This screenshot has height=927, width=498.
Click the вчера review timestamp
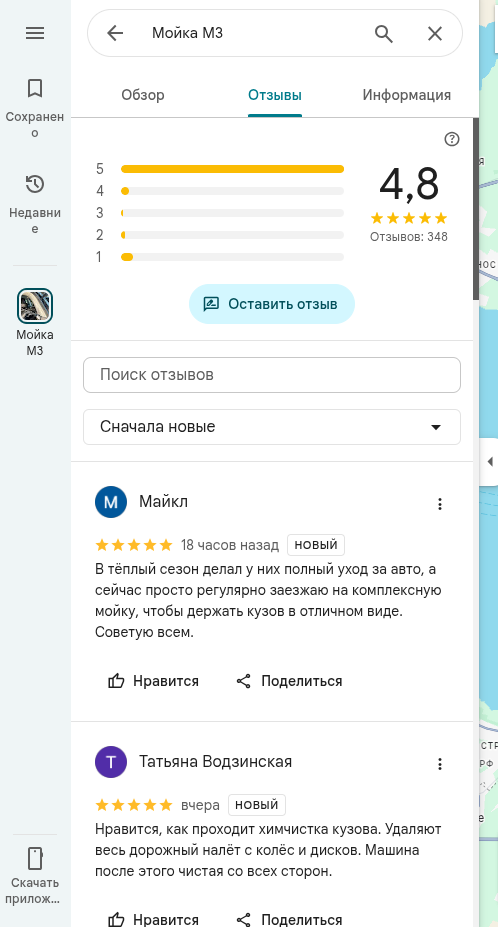(201, 805)
